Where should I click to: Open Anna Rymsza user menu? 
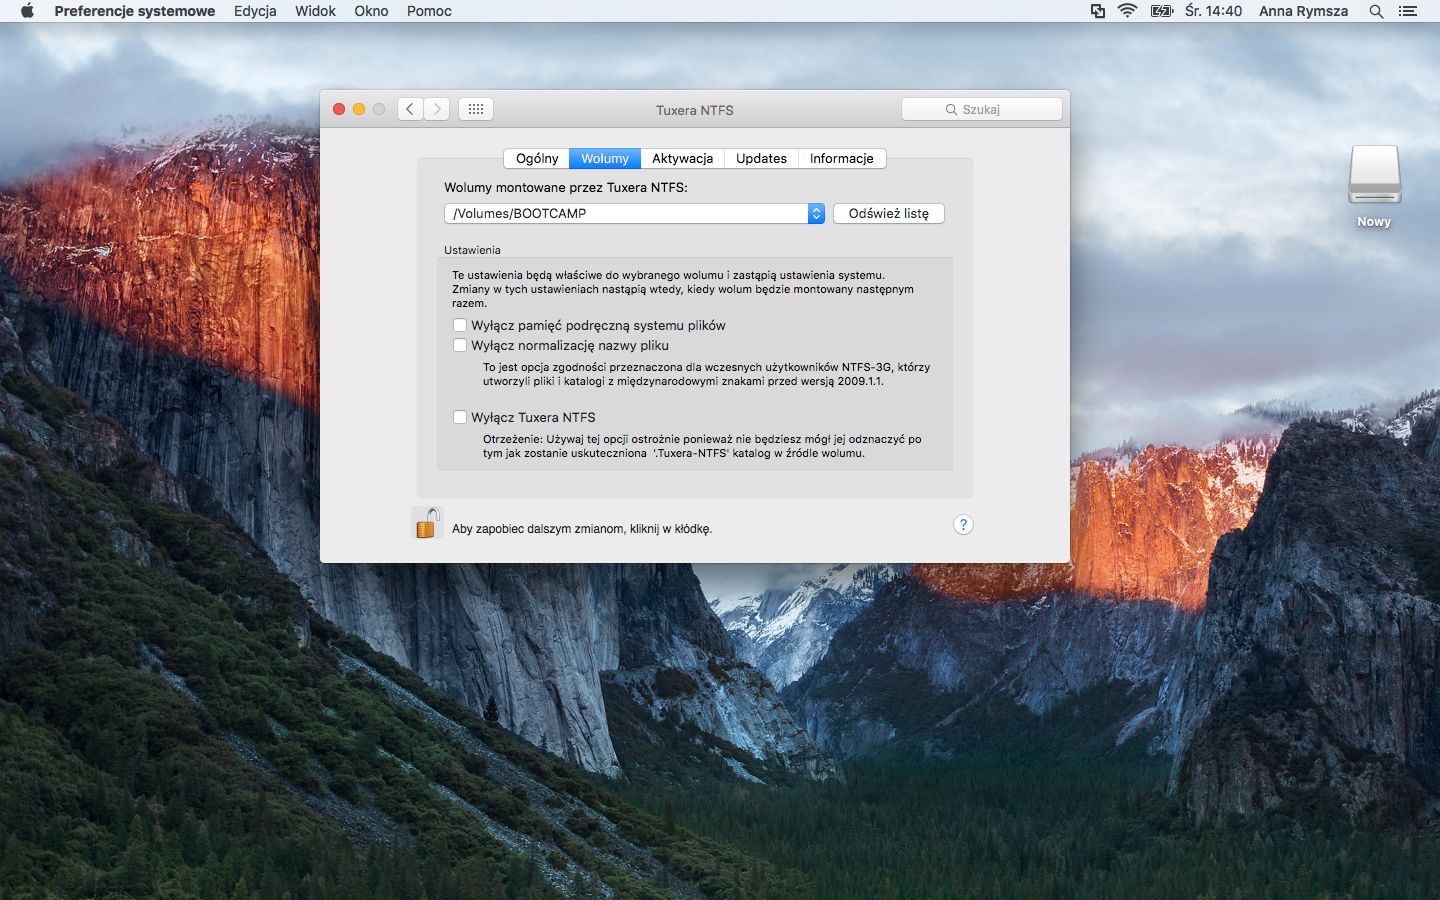(x=1303, y=11)
